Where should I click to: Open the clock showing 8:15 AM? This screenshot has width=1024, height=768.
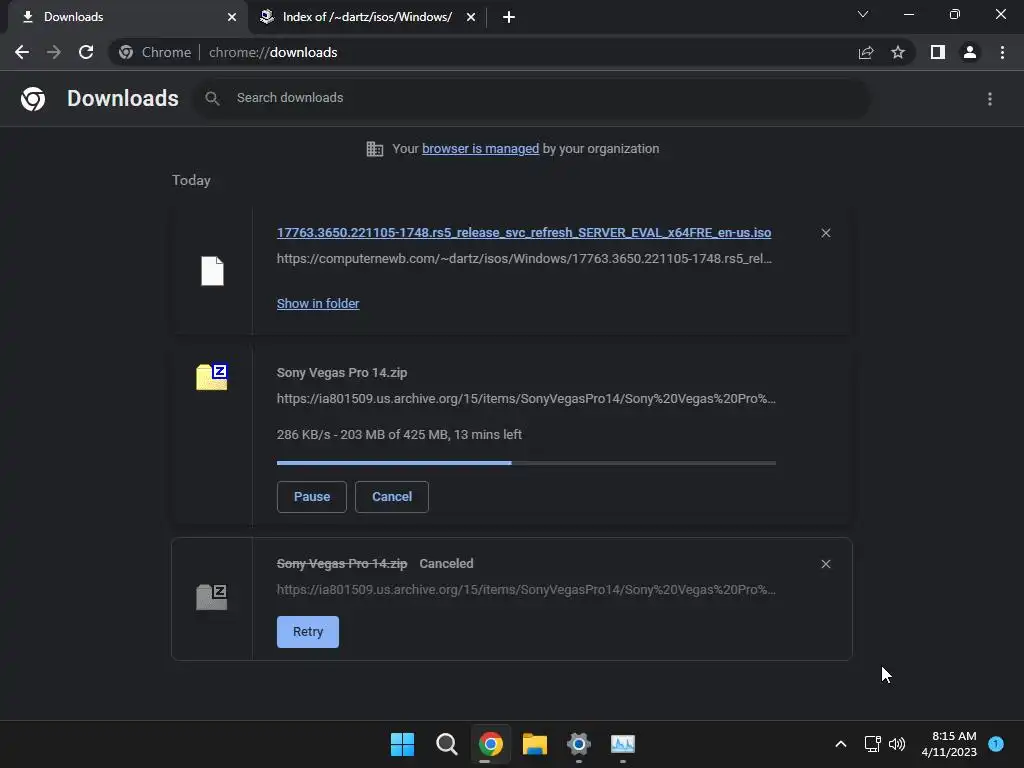(949, 744)
